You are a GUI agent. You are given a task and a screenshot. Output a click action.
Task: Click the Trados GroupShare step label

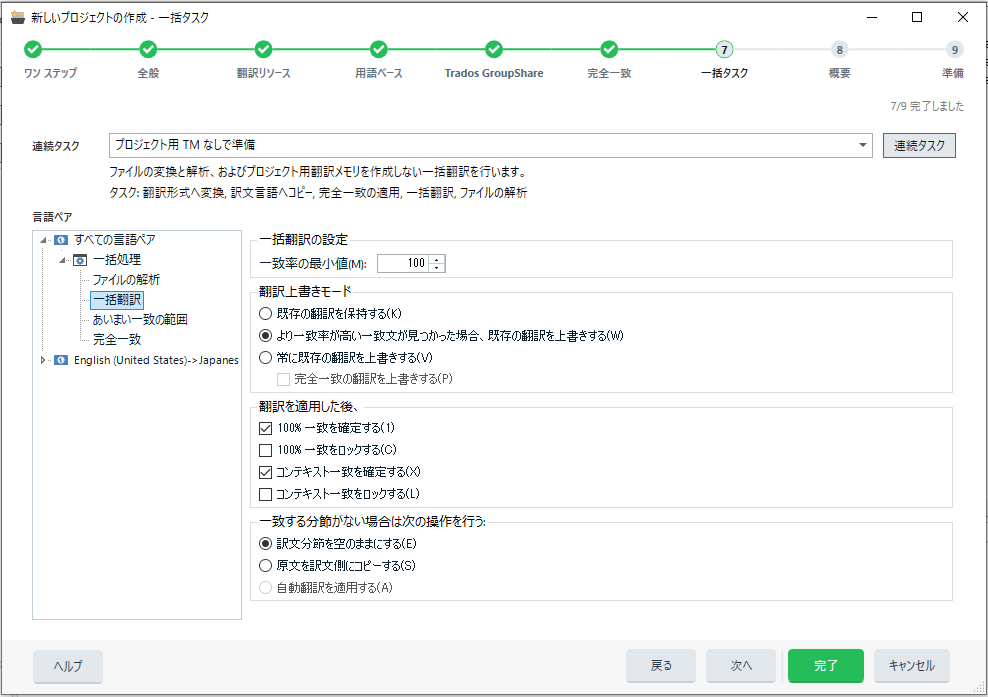[494, 73]
